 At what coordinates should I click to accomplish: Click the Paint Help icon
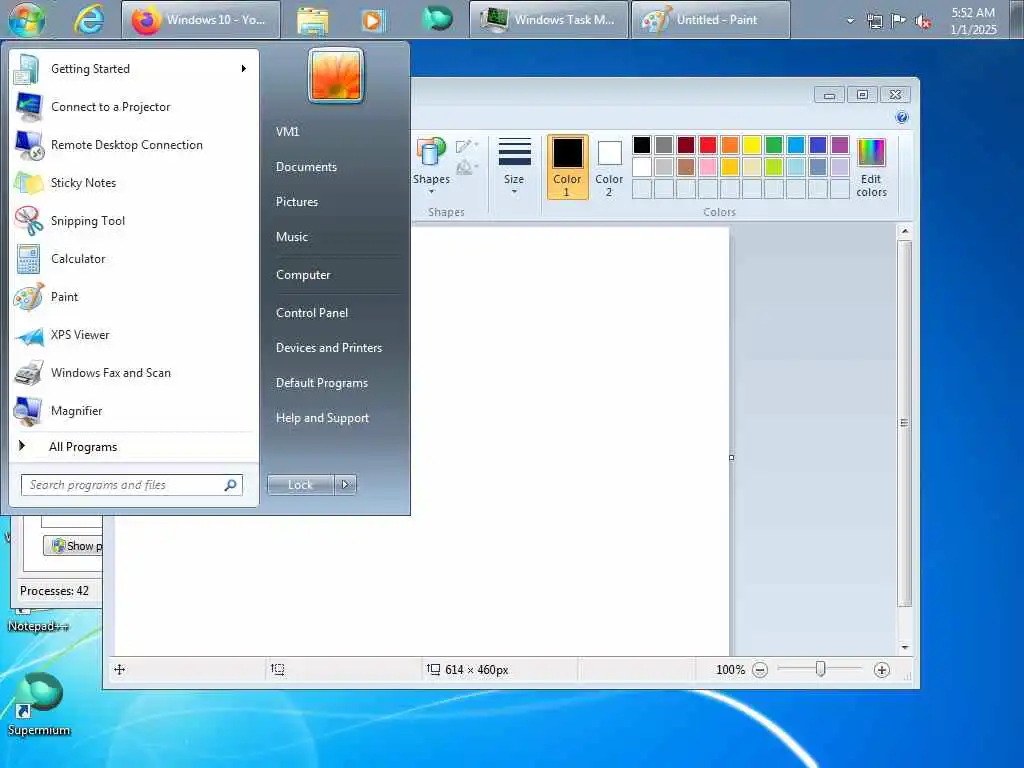pos(902,118)
